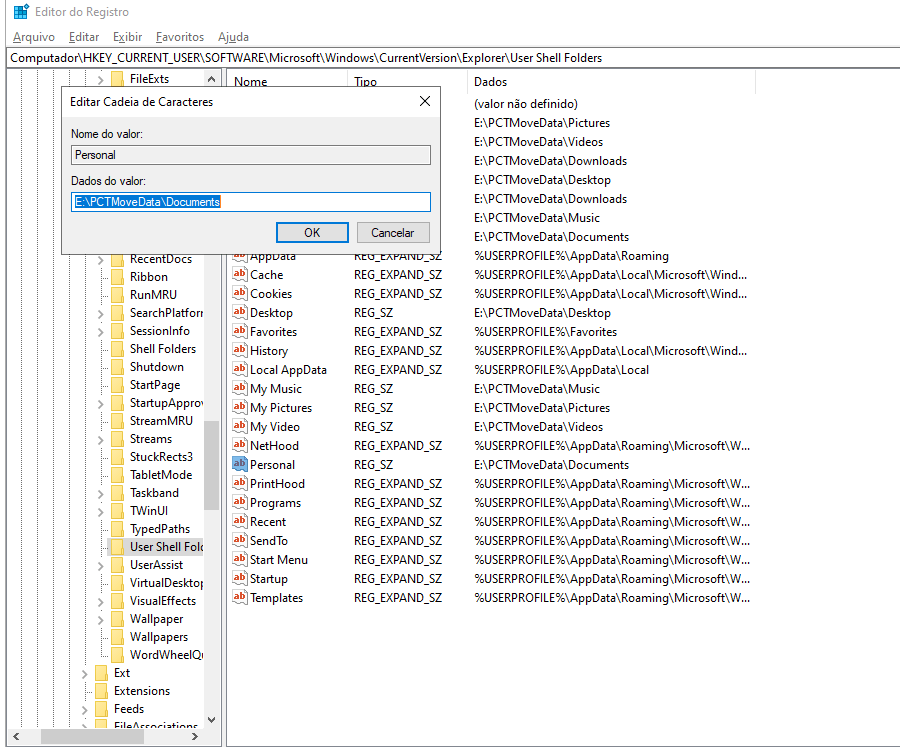
Task: Click the Start Menu value icon
Action: pyautogui.click(x=239, y=560)
